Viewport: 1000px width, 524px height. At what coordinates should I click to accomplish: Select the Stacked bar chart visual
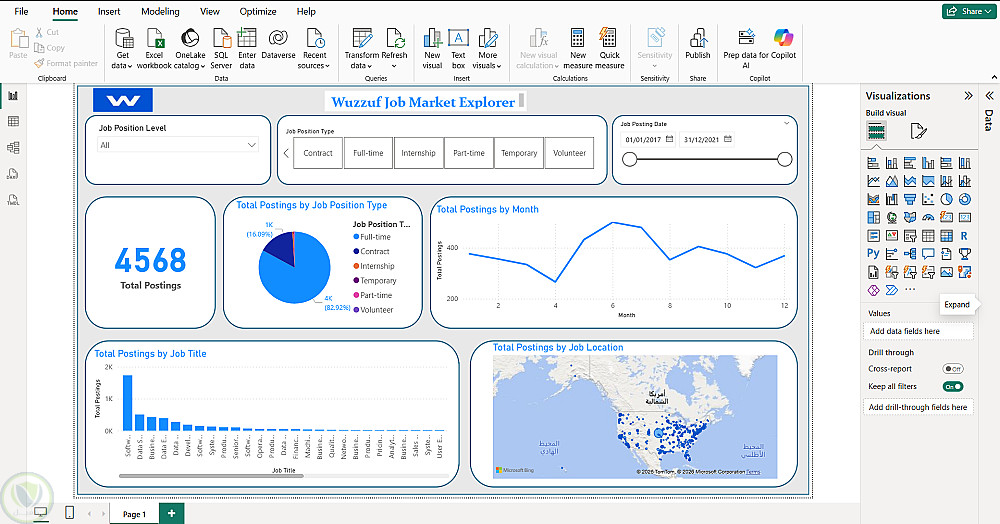pos(873,163)
